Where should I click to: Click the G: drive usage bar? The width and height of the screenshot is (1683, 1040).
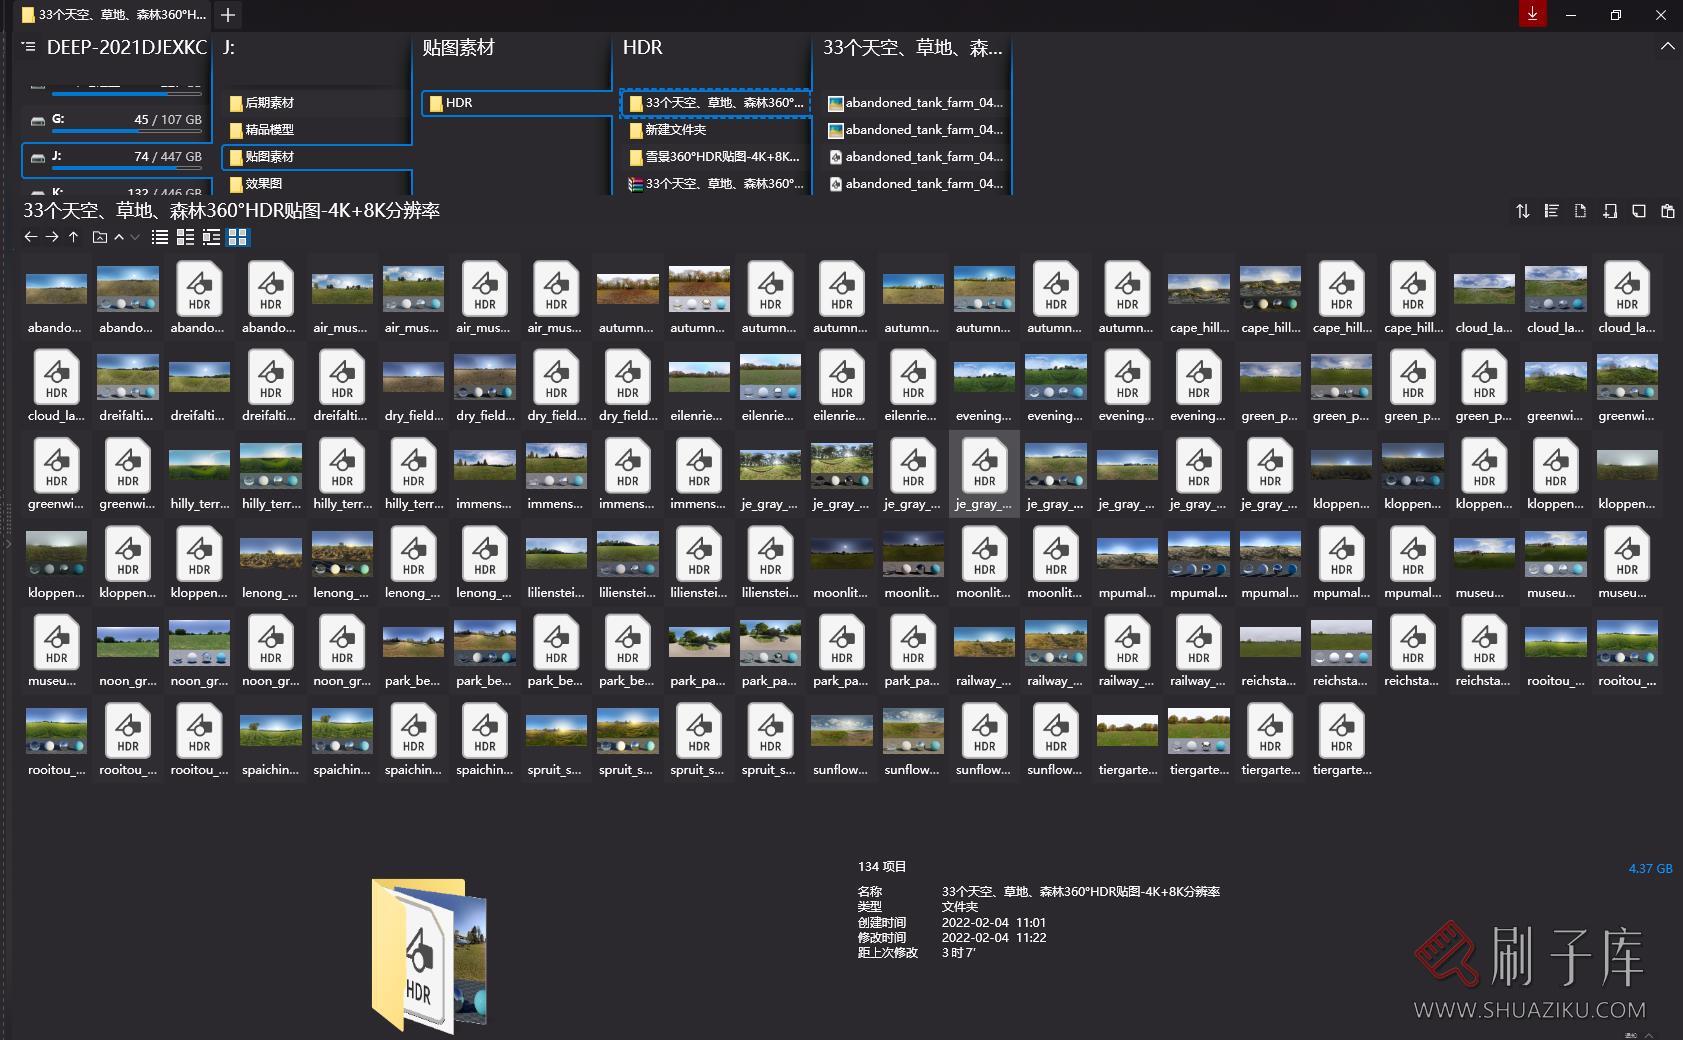tap(116, 129)
